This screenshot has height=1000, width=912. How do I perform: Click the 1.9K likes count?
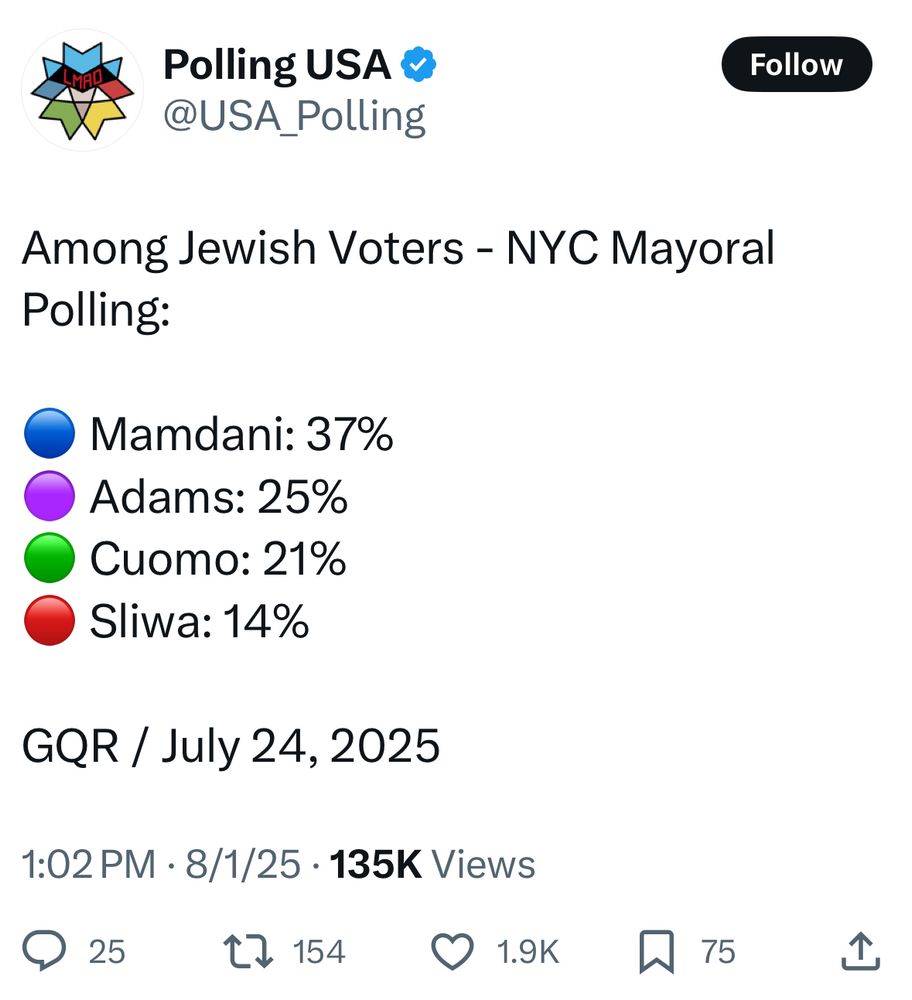click(527, 952)
